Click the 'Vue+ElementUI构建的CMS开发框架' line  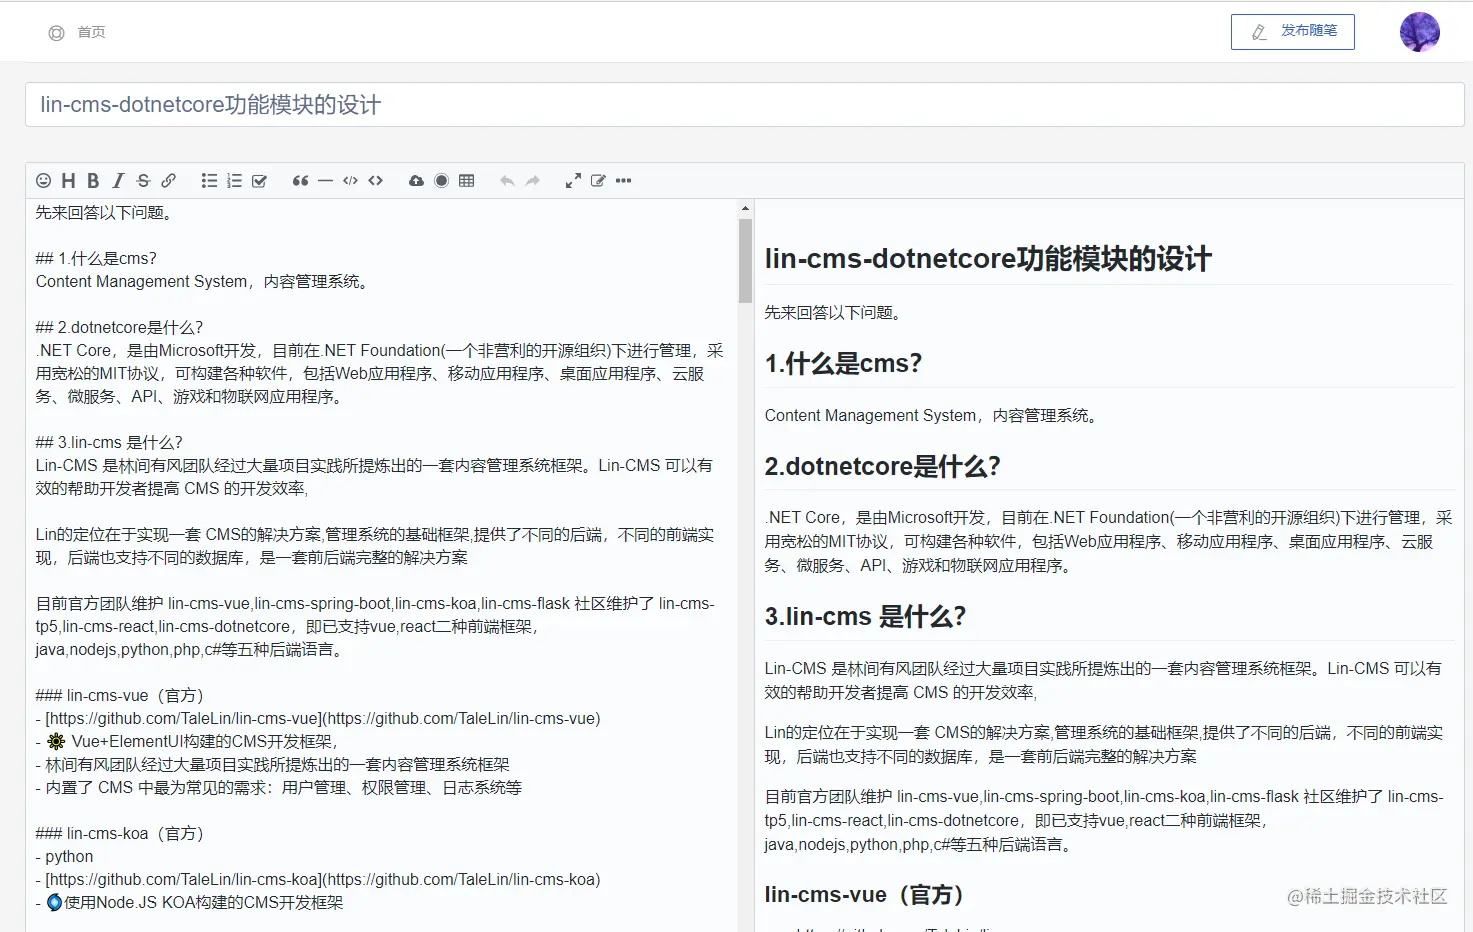(x=189, y=742)
